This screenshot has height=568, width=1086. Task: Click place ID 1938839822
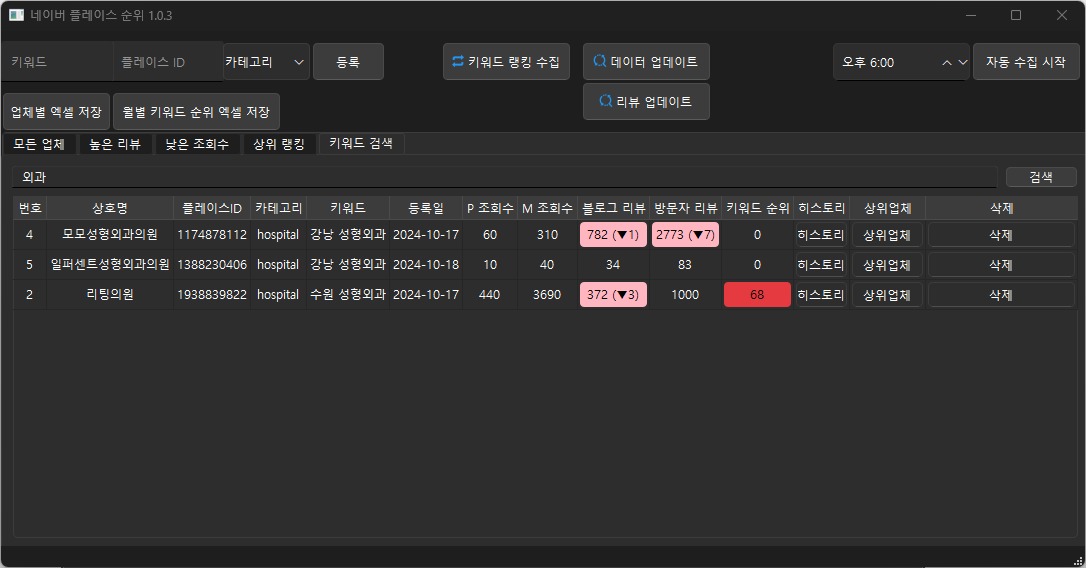click(x=212, y=294)
